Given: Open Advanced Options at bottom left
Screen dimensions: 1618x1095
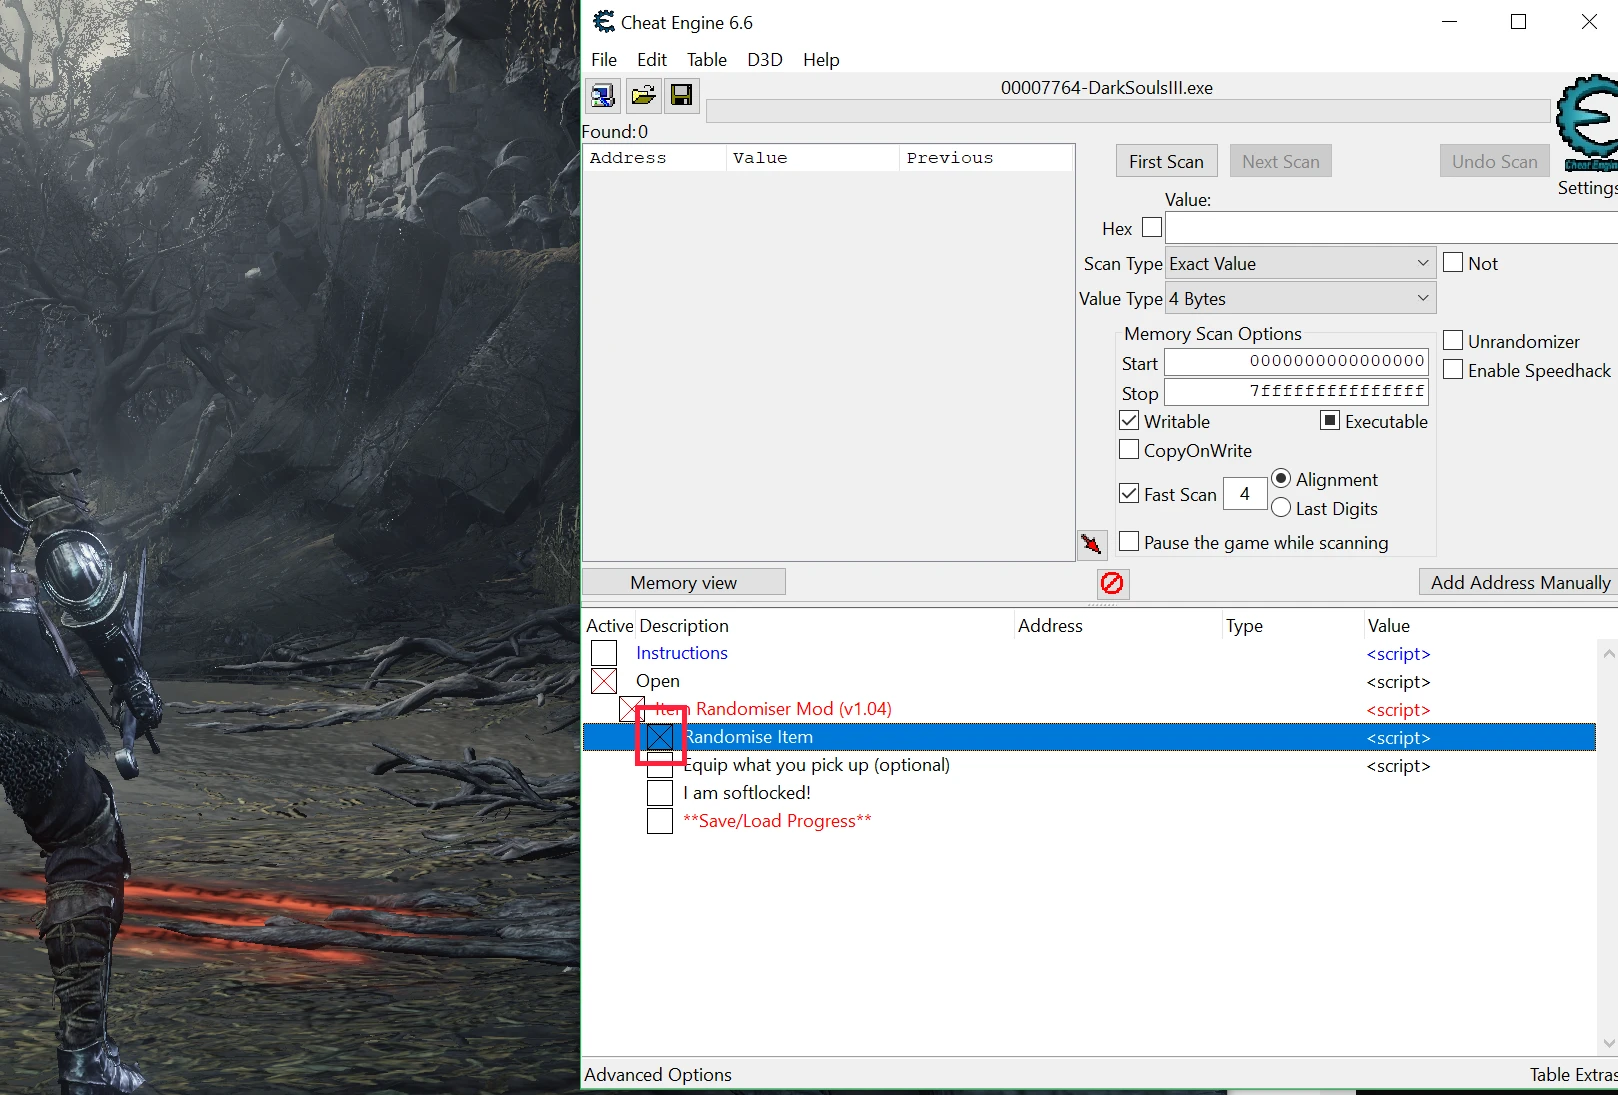Looking at the screenshot, I should click(x=658, y=1074).
